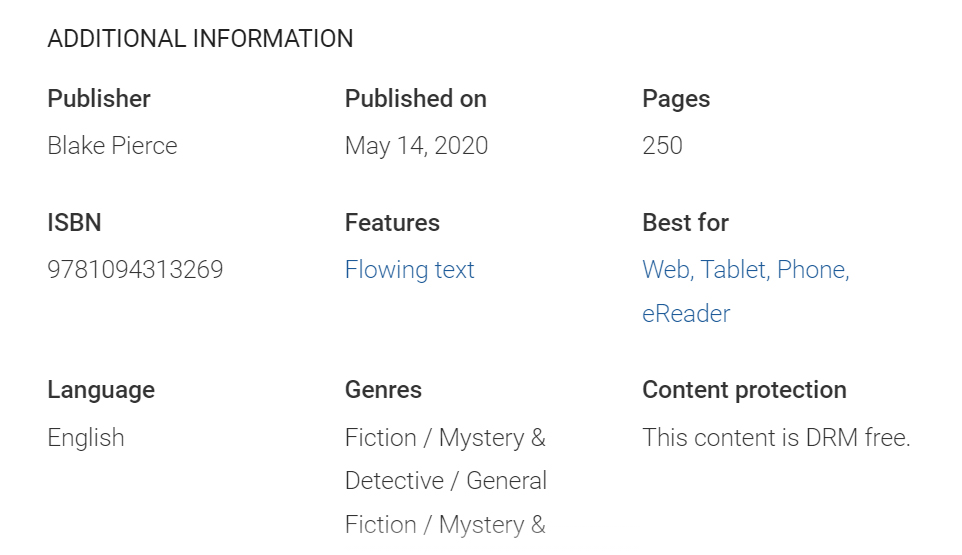Click the Published on label

coord(415,99)
